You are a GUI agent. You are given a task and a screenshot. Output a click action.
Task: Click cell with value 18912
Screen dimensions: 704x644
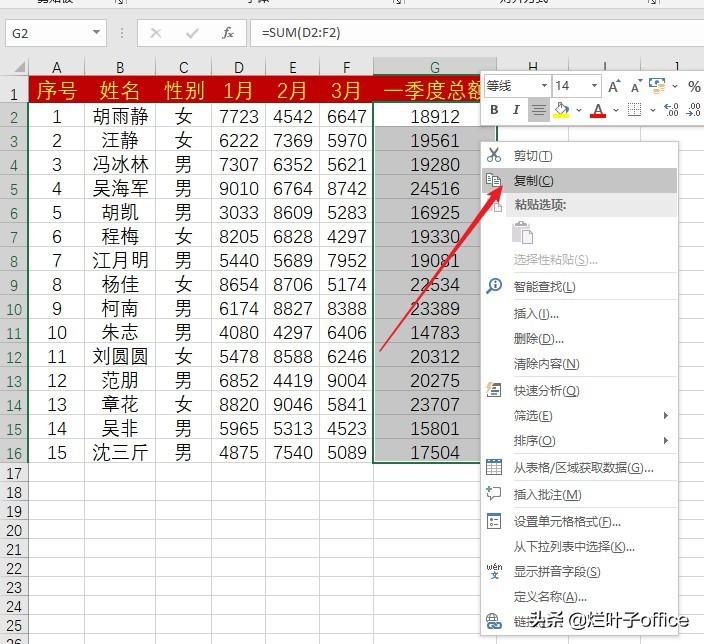(x=435, y=117)
